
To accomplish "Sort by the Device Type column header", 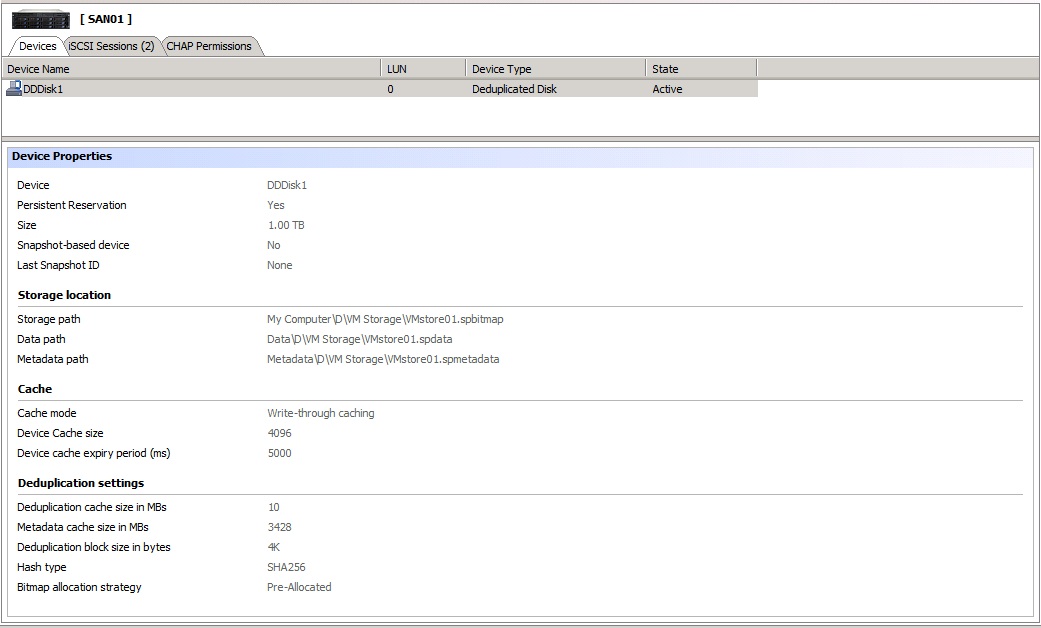I will (556, 69).
